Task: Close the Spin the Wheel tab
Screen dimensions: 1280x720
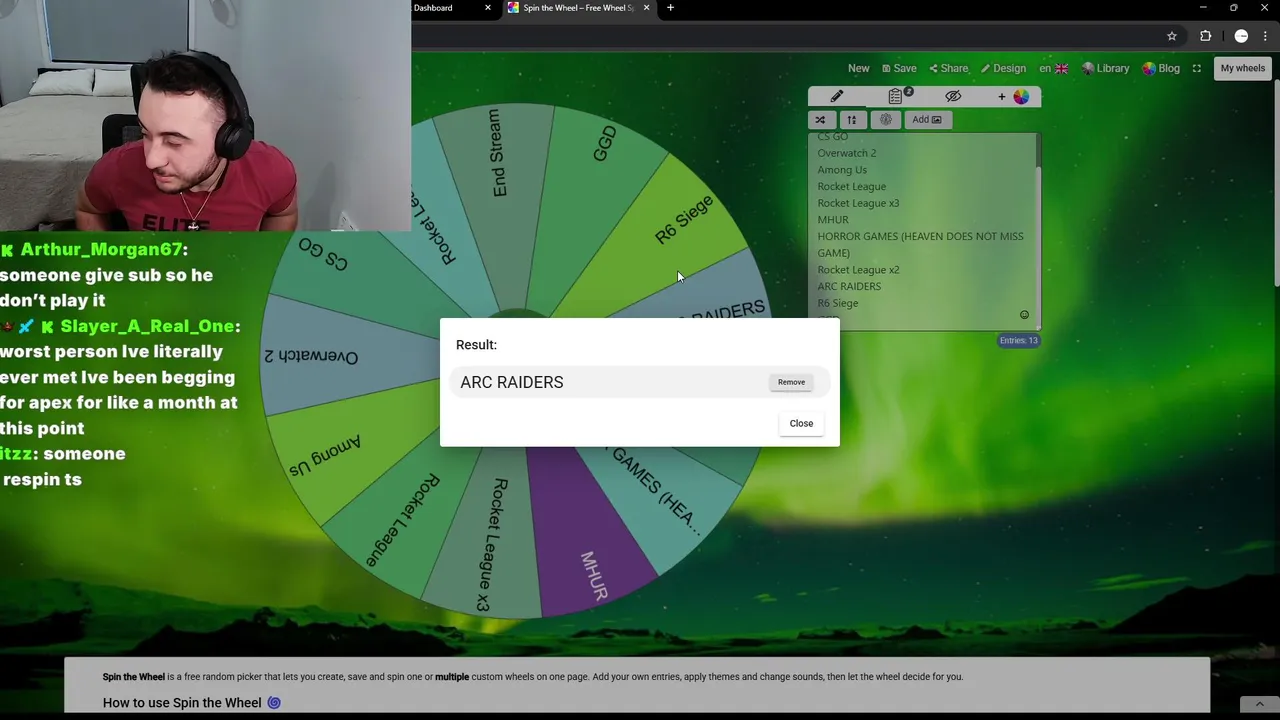Action: click(646, 8)
